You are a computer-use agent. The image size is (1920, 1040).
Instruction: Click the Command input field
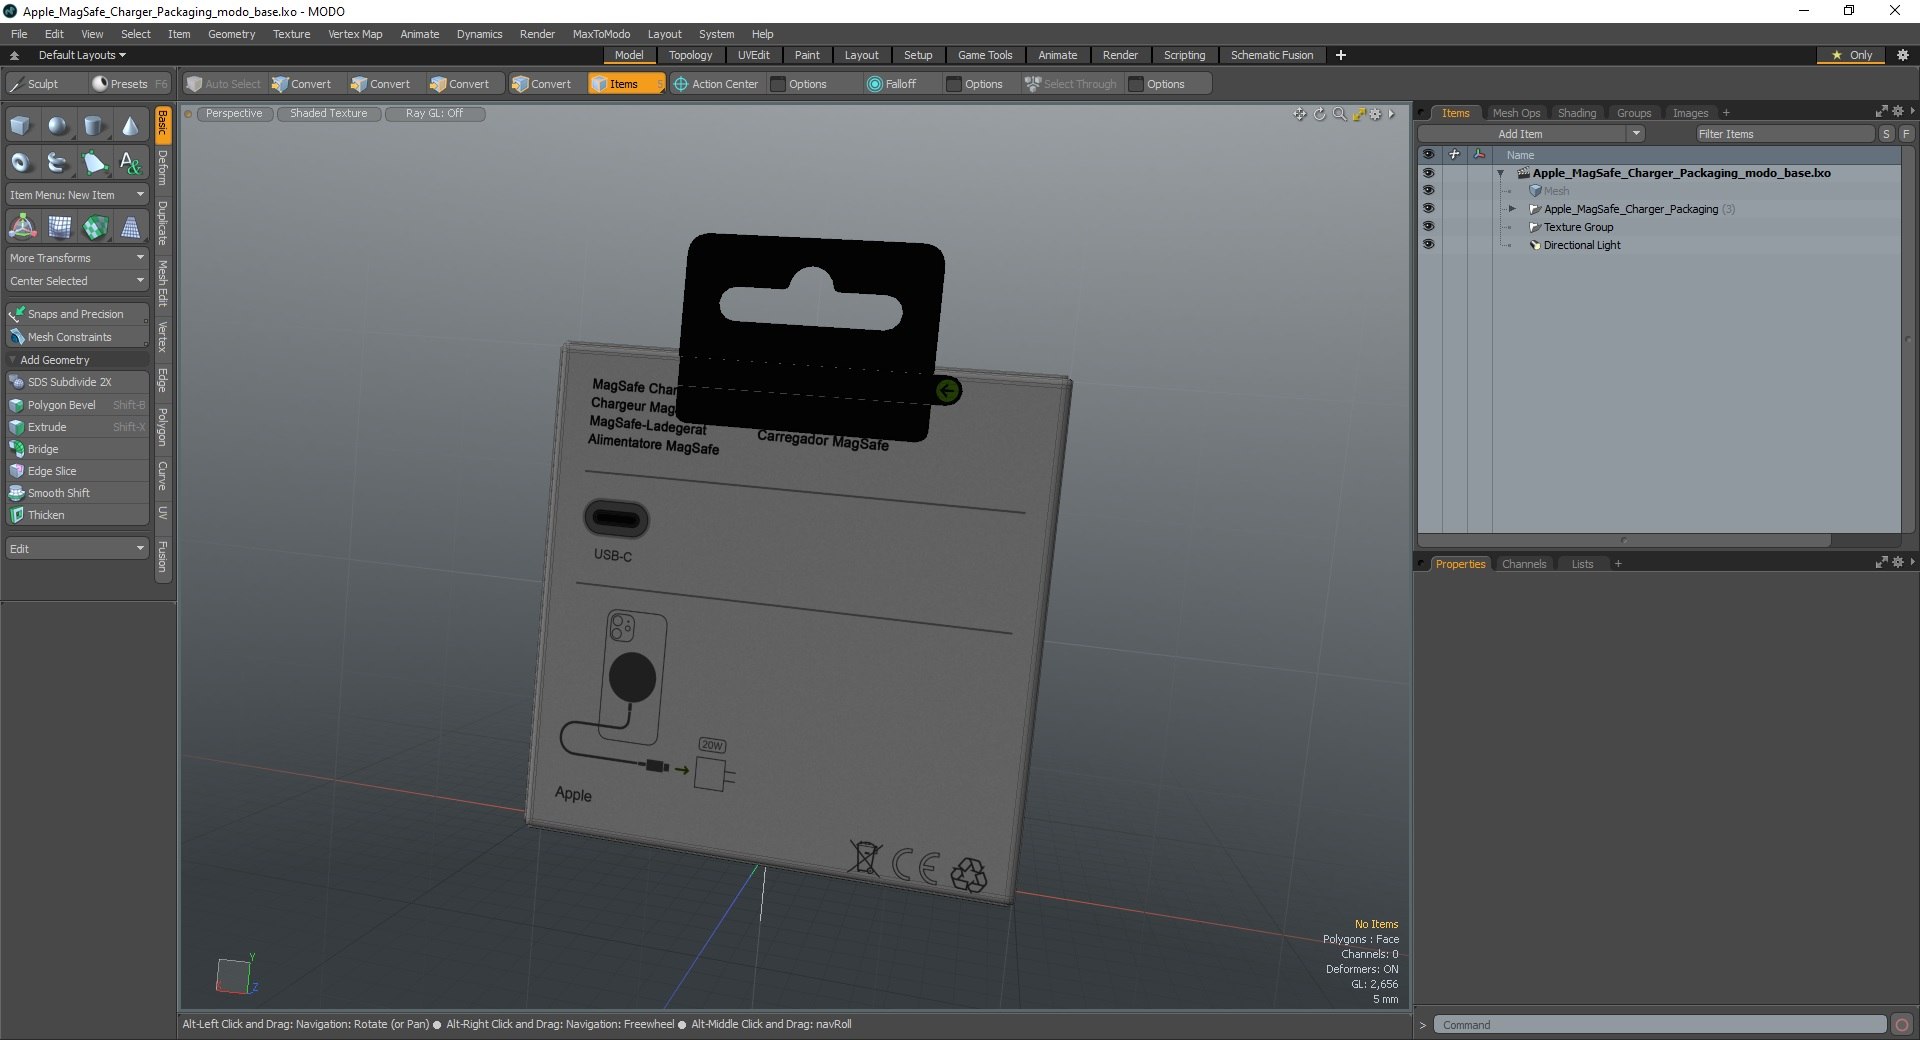(1660, 1025)
